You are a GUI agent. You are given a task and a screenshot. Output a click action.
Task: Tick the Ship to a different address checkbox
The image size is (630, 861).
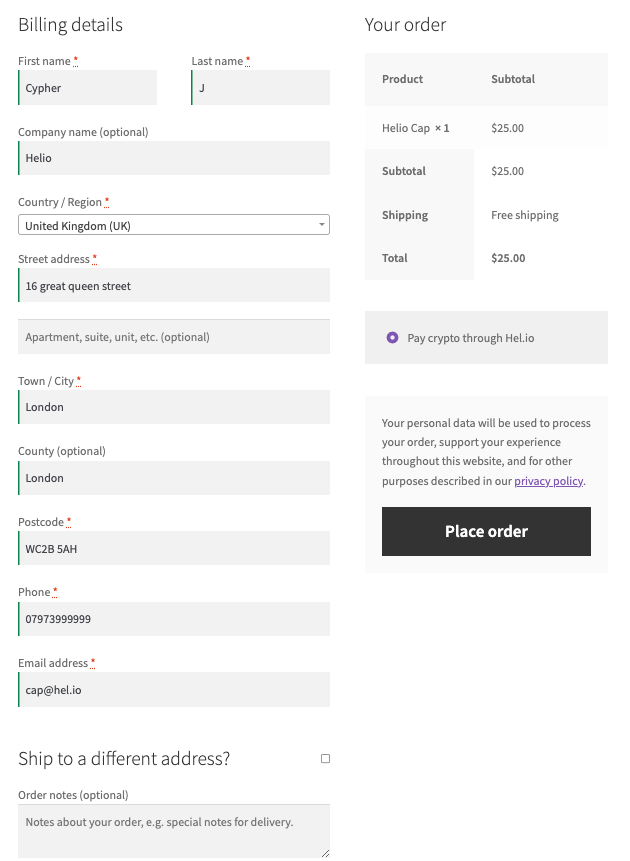tap(325, 758)
